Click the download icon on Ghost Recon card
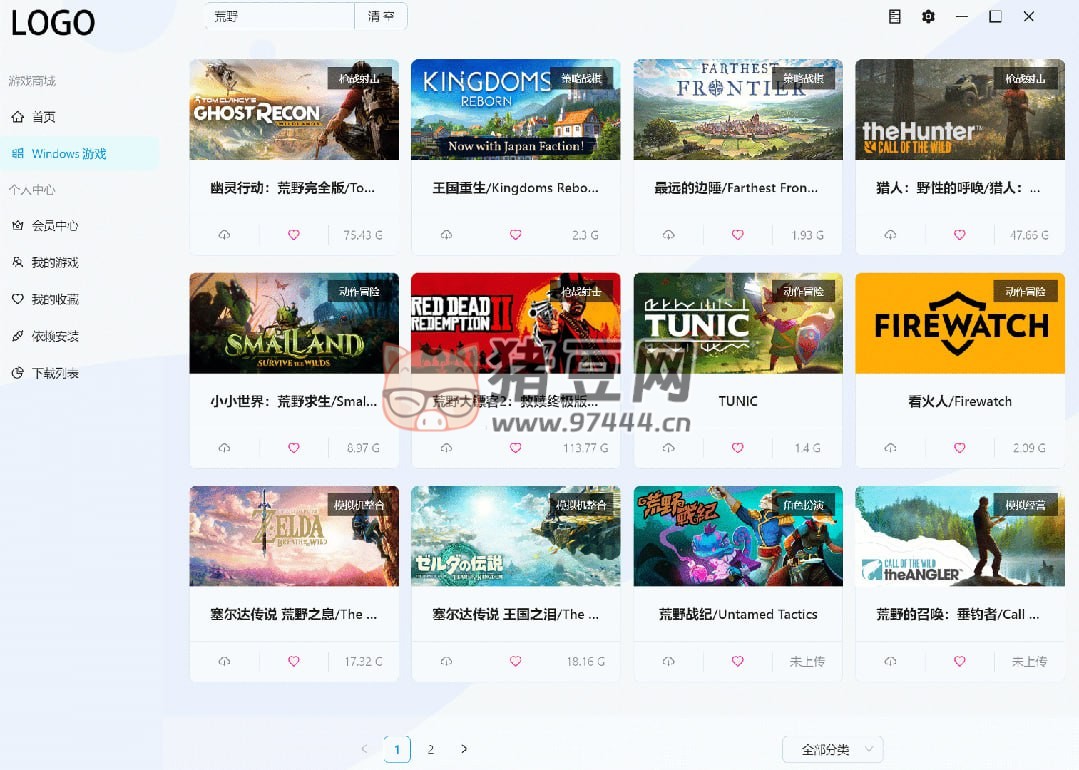The width and height of the screenshot is (1079, 770). [x=224, y=235]
